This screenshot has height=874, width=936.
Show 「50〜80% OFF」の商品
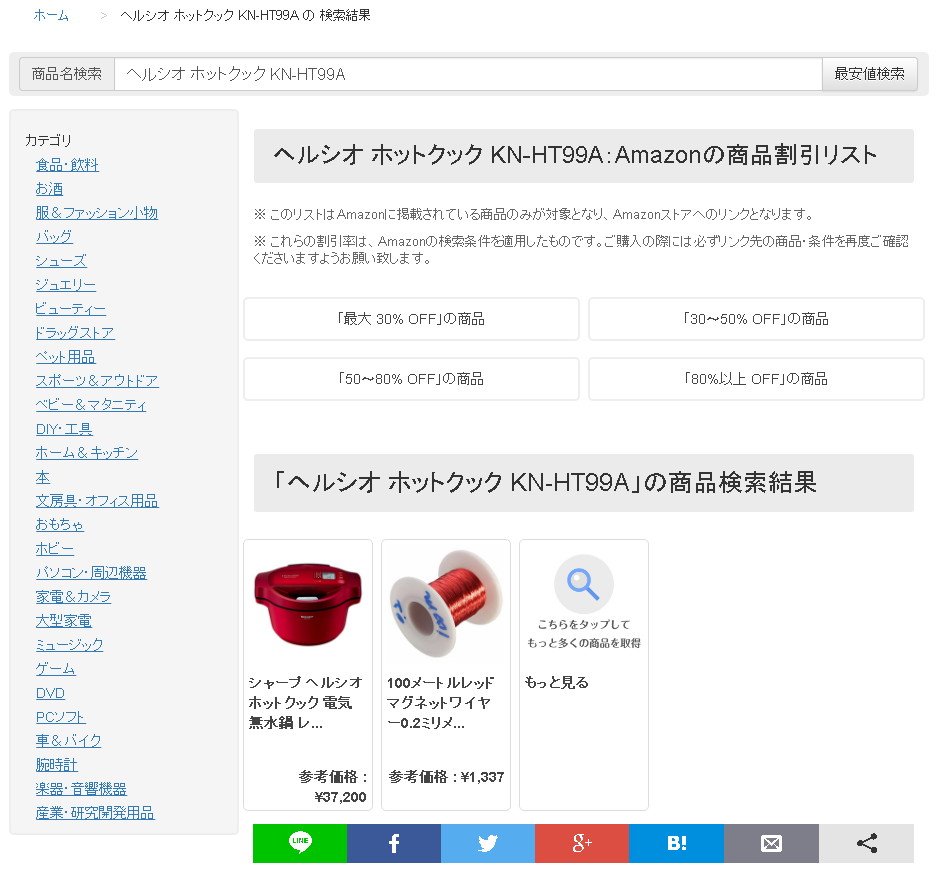[x=411, y=379]
